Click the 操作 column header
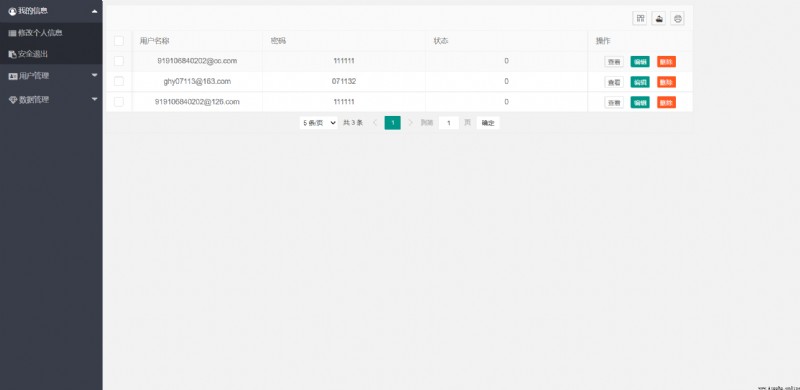The width and height of the screenshot is (800, 390). pos(640,41)
